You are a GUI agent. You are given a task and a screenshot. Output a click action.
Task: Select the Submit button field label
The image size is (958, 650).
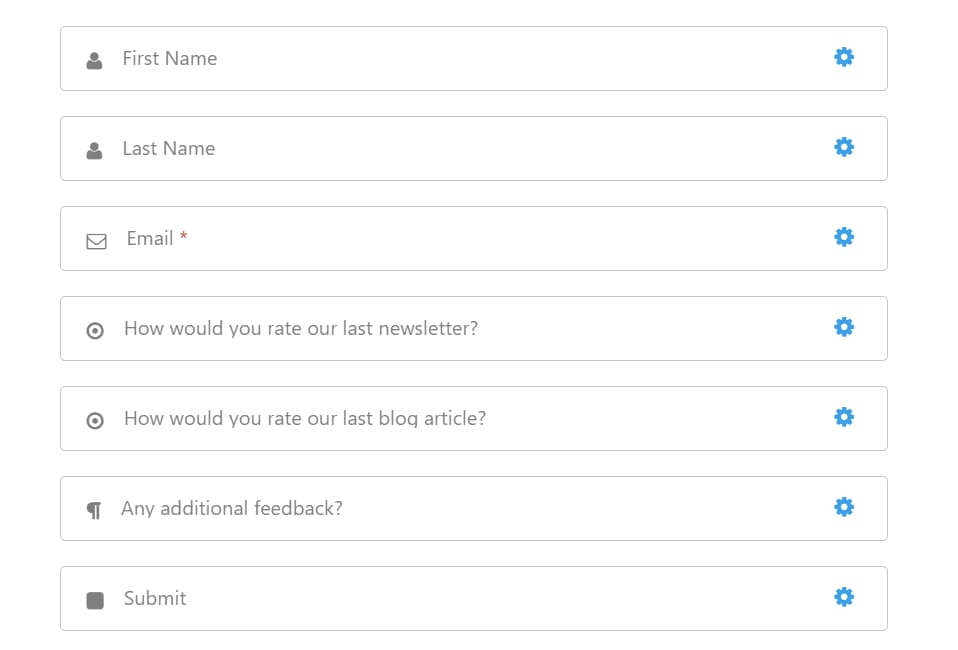point(155,598)
